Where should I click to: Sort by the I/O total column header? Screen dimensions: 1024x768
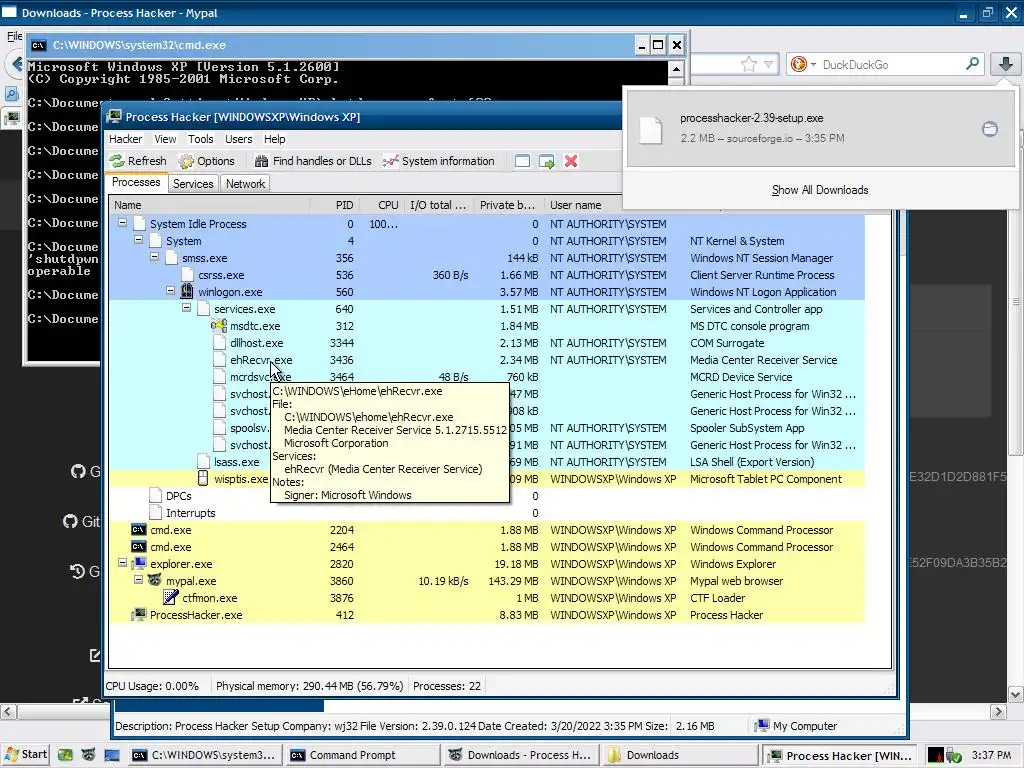(x=438, y=205)
